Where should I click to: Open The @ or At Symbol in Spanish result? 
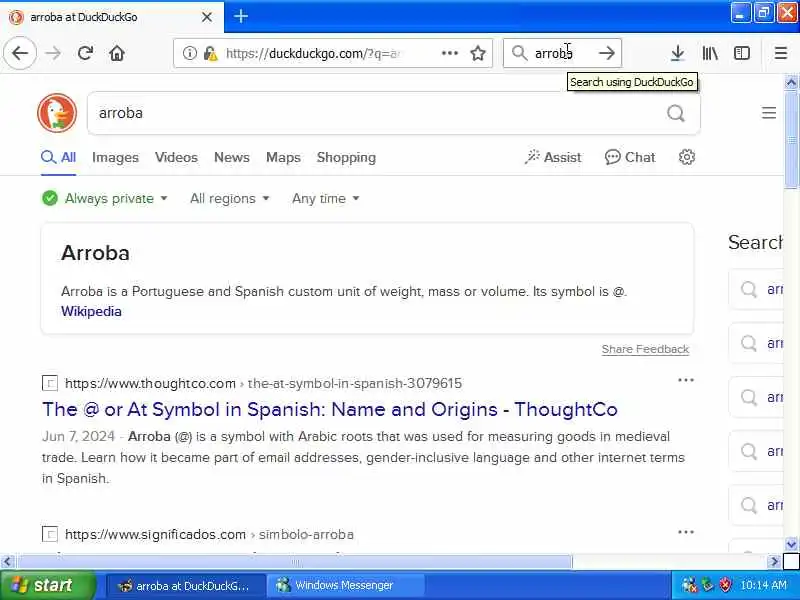click(330, 409)
